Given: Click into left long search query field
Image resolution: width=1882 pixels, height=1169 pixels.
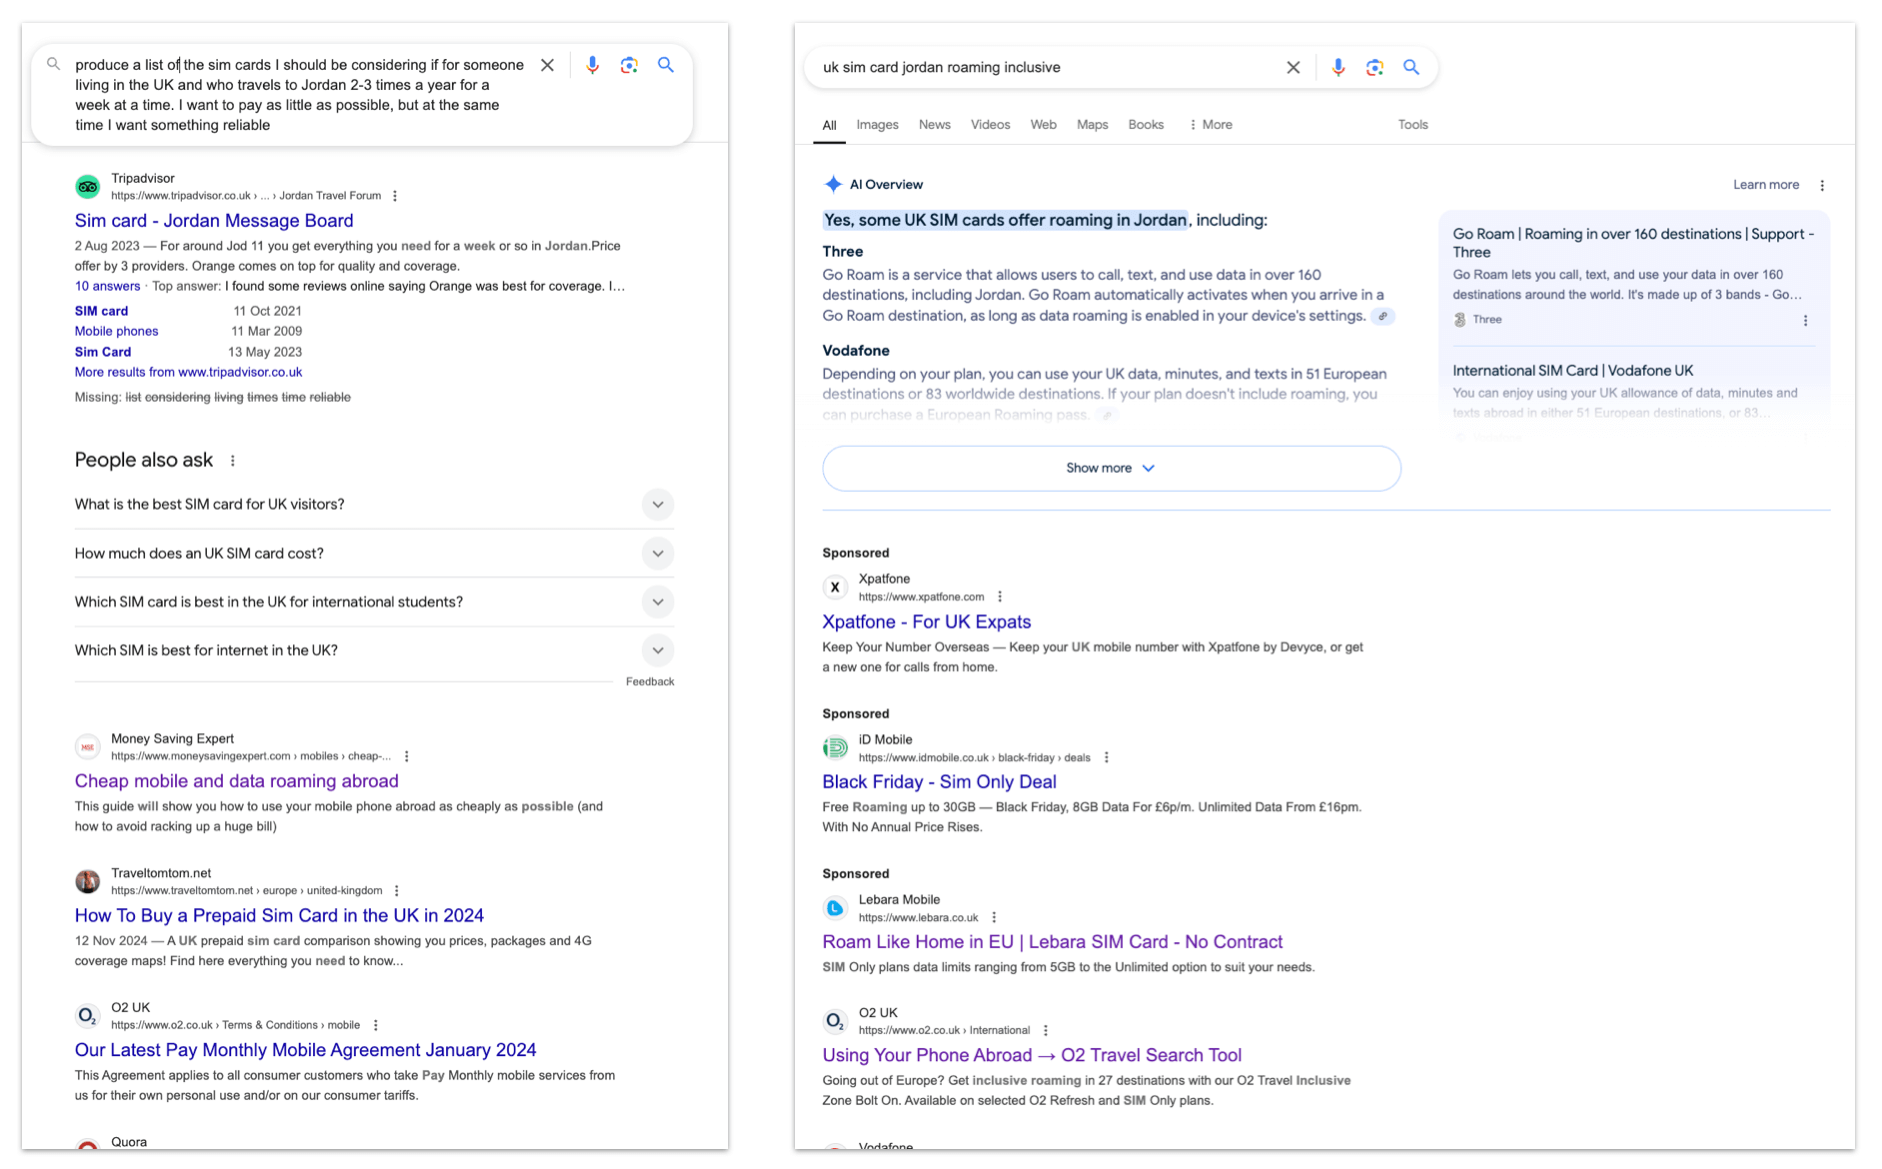Looking at the screenshot, I should coord(300,95).
